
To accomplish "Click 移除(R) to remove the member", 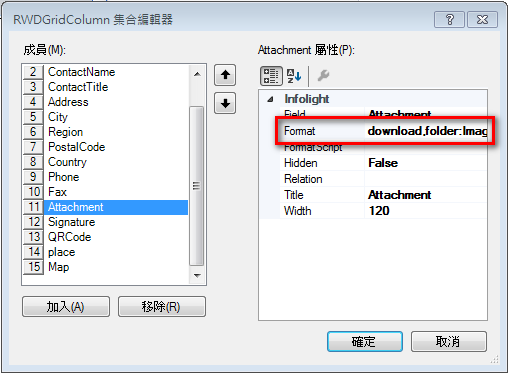I will 162,307.
